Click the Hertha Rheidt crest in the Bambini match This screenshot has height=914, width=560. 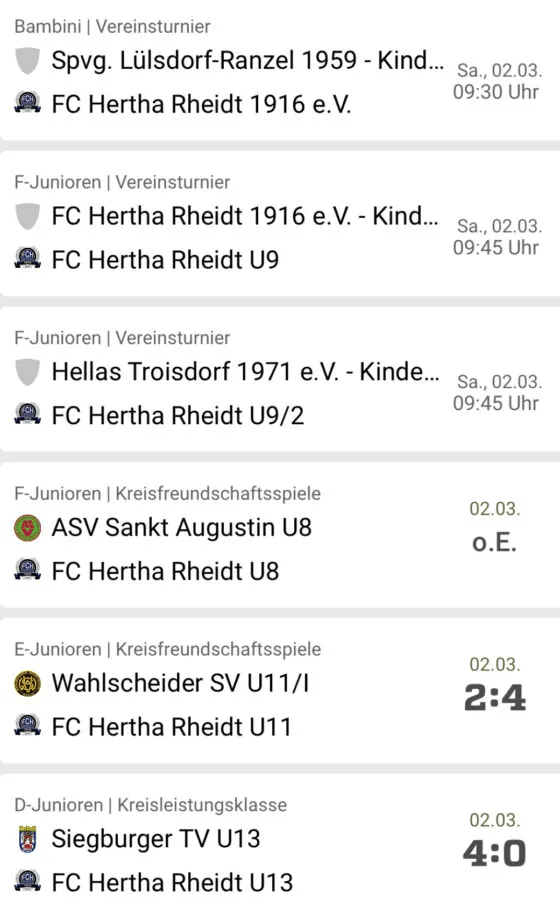pos(27,103)
